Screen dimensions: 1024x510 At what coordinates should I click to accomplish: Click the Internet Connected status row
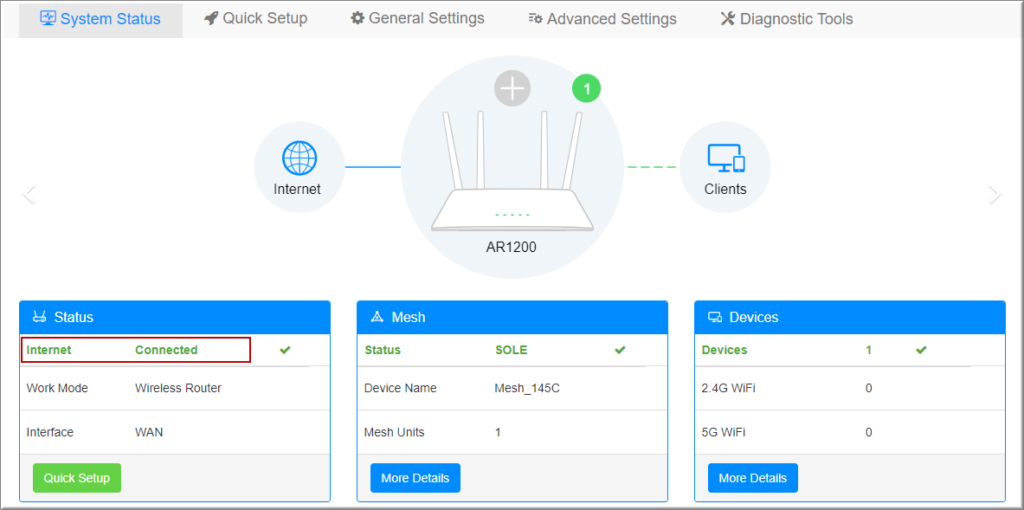click(x=136, y=350)
